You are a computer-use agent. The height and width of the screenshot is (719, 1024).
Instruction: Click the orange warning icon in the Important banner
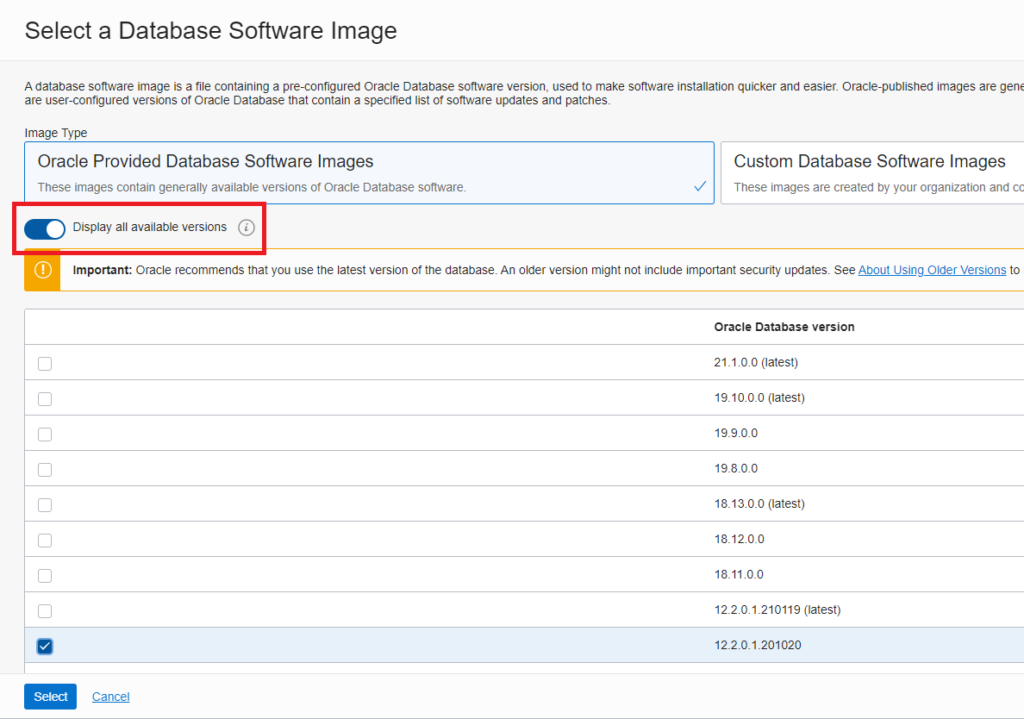tap(43, 270)
